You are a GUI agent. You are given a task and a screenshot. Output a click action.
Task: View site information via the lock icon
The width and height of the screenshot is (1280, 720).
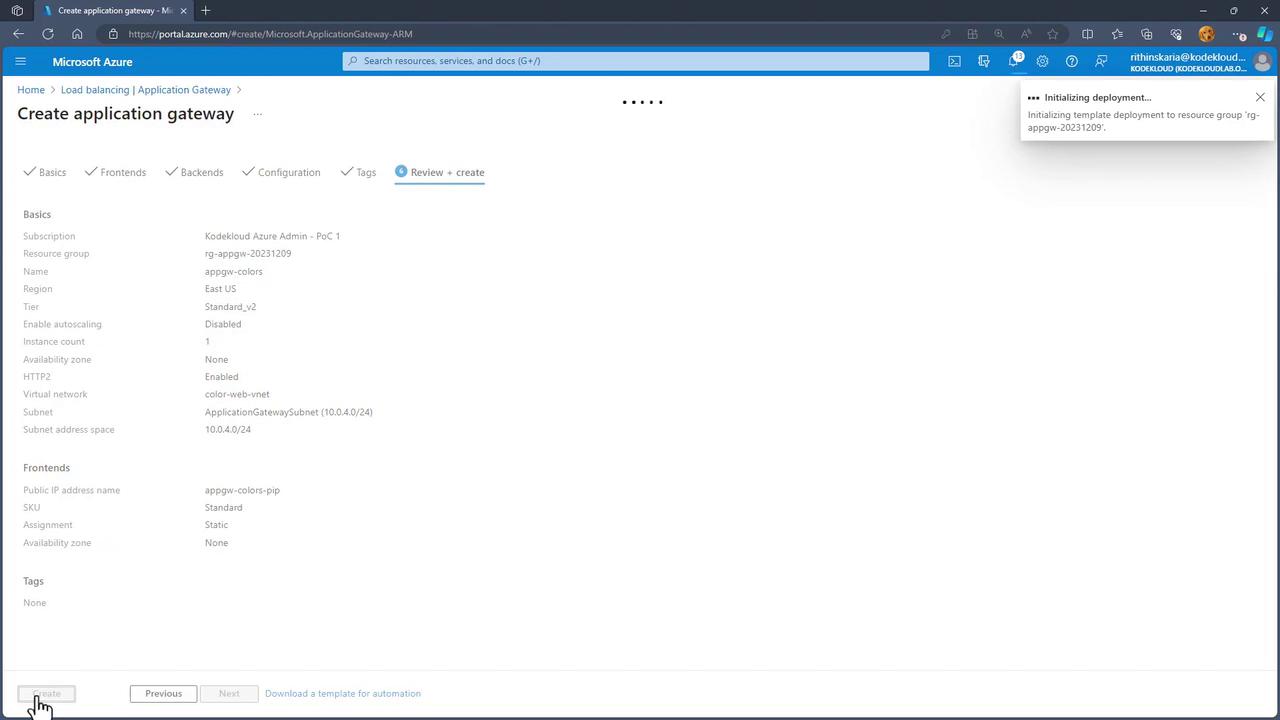pyautogui.click(x=113, y=34)
